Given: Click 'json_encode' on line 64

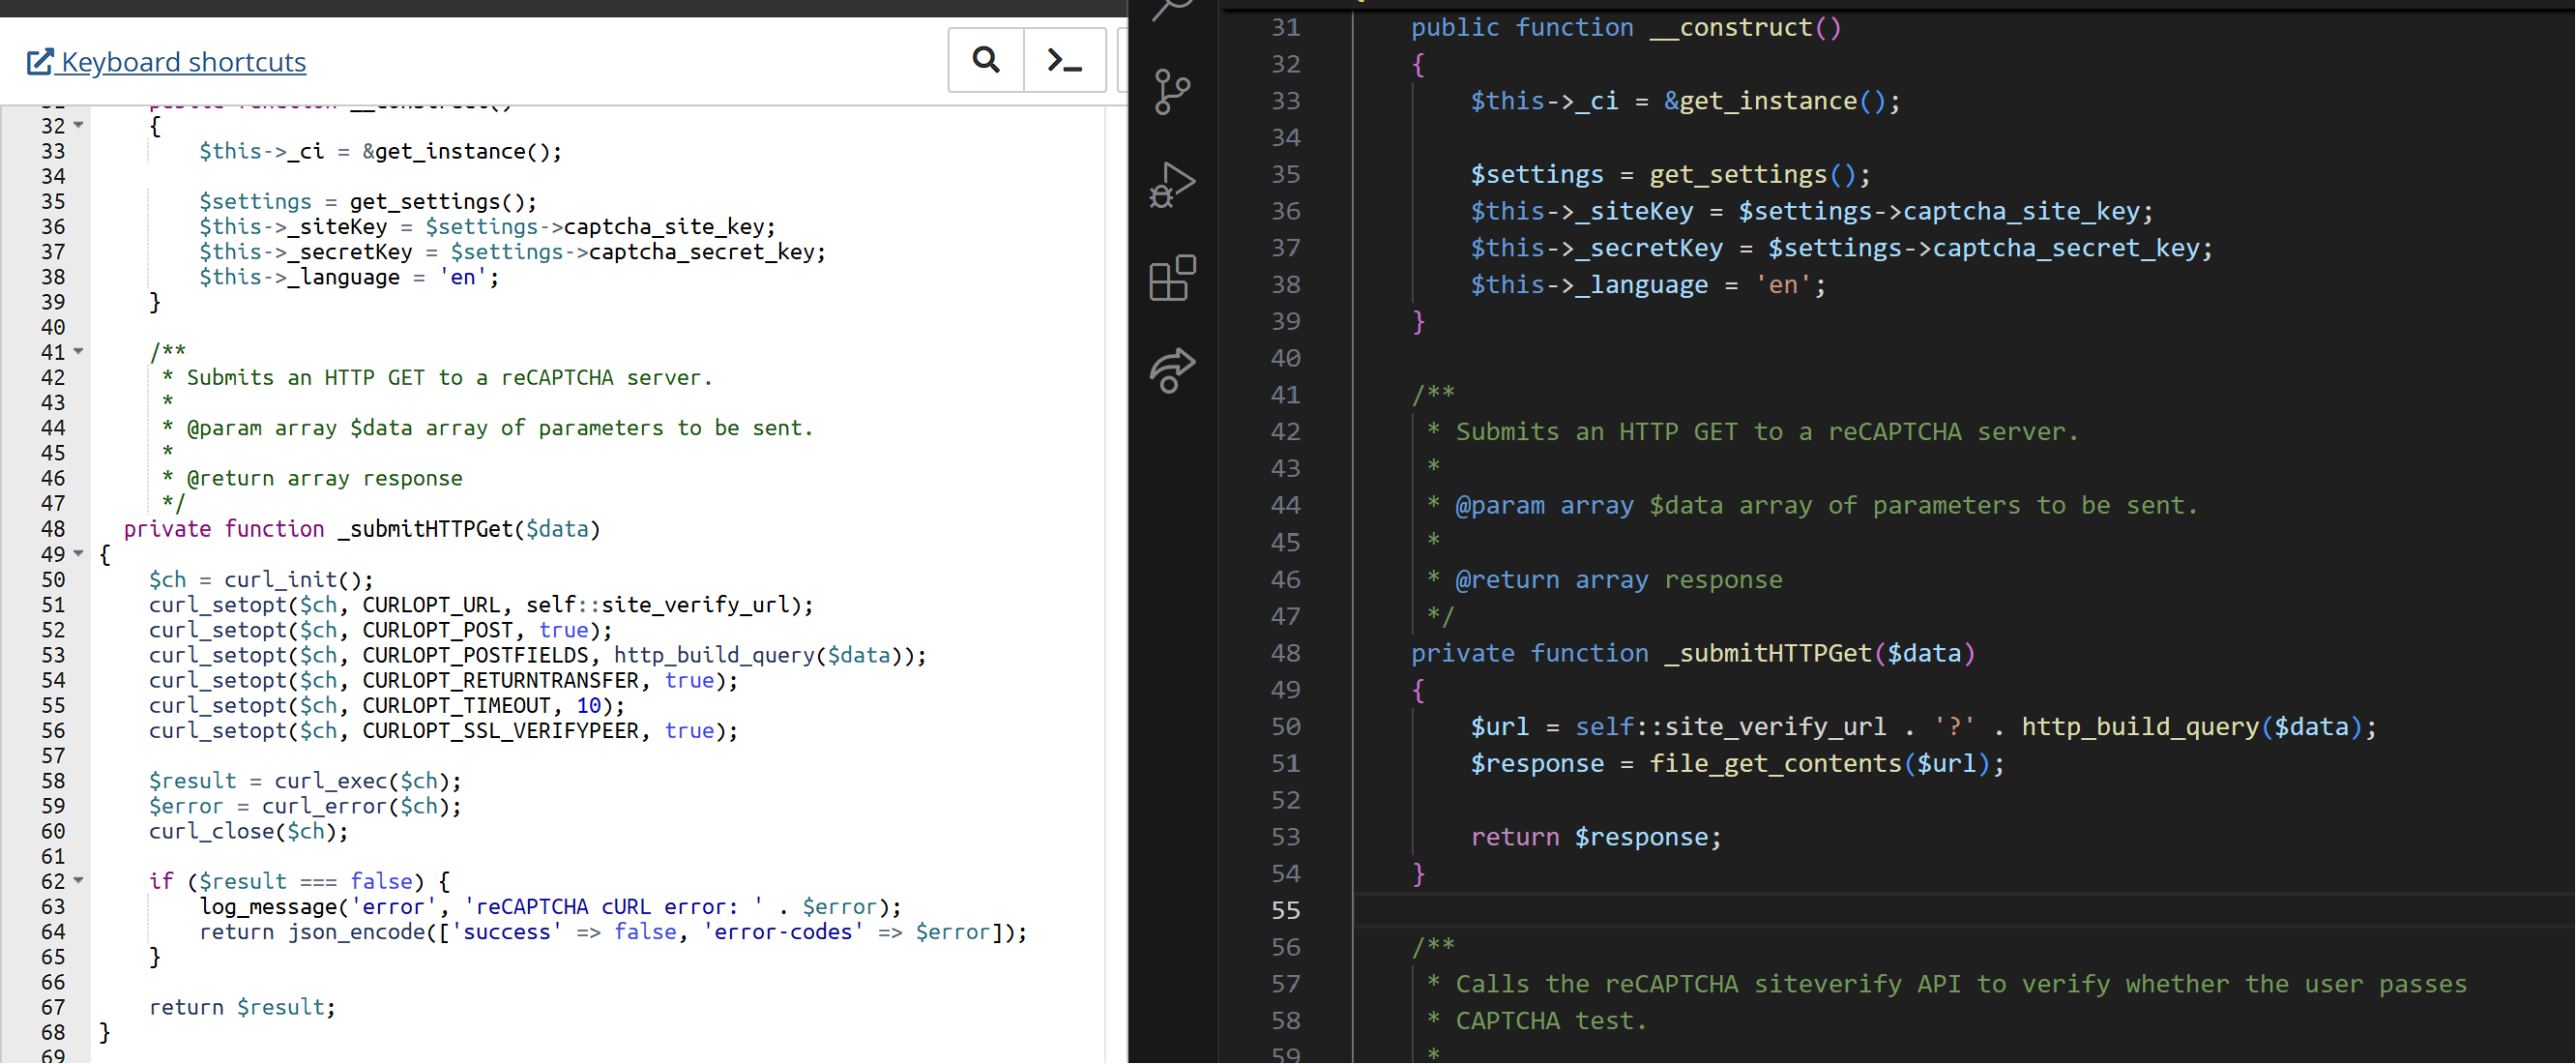Looking at the screenshot, I should (357, 932).
